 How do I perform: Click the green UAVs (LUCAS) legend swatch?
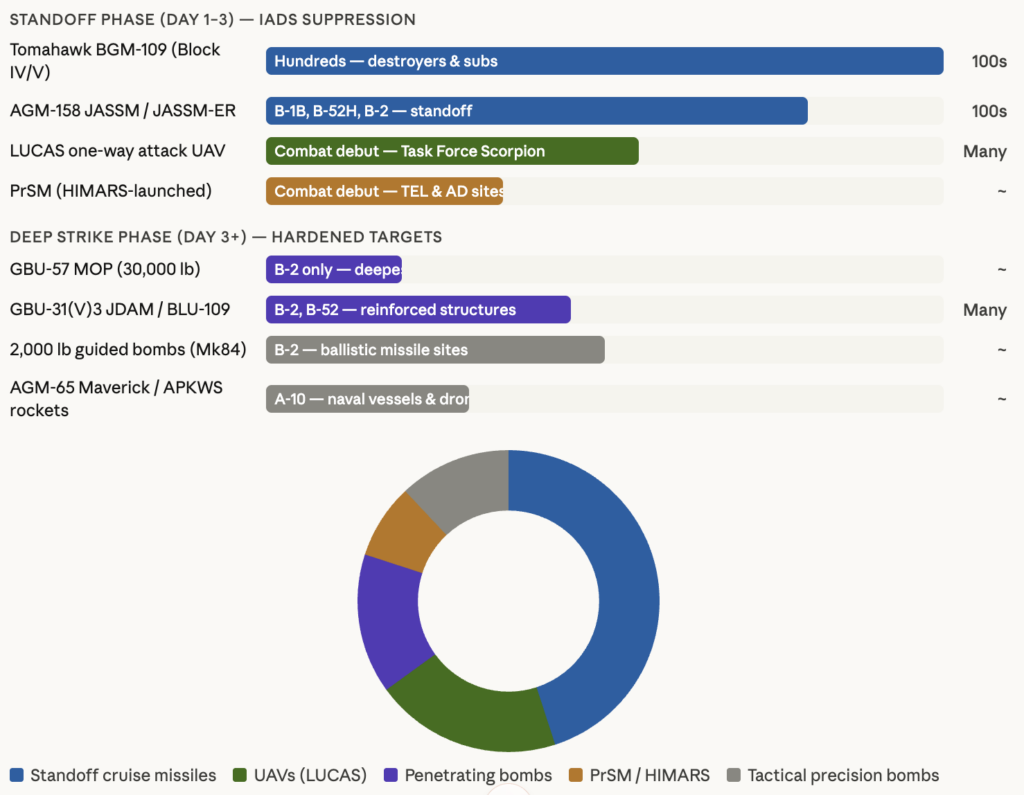coord(240,775)
